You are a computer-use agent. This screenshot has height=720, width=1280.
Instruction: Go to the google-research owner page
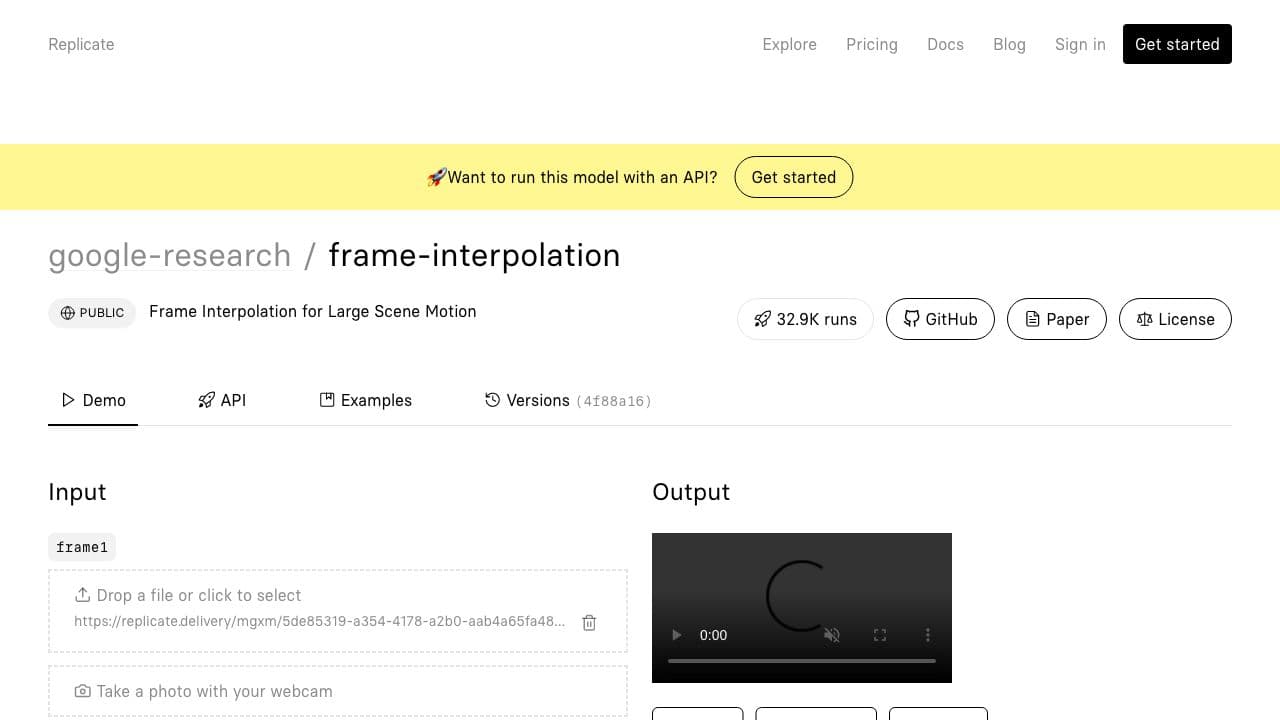pos(170,256)
